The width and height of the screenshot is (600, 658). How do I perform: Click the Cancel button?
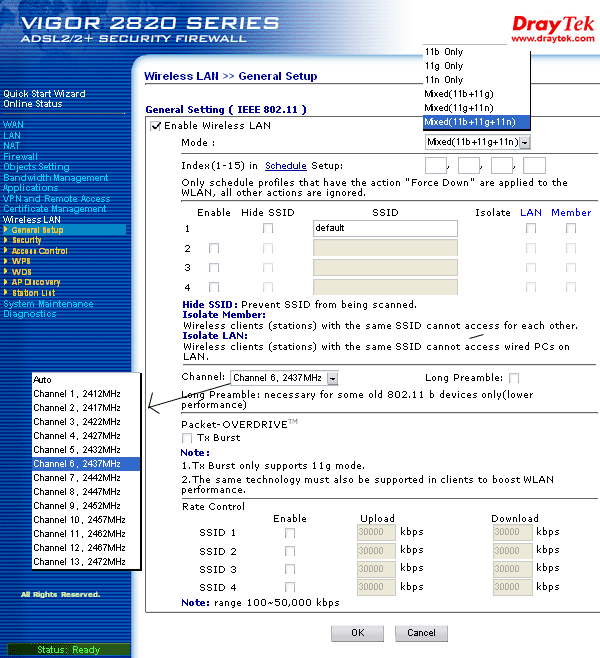click(421, 633)
